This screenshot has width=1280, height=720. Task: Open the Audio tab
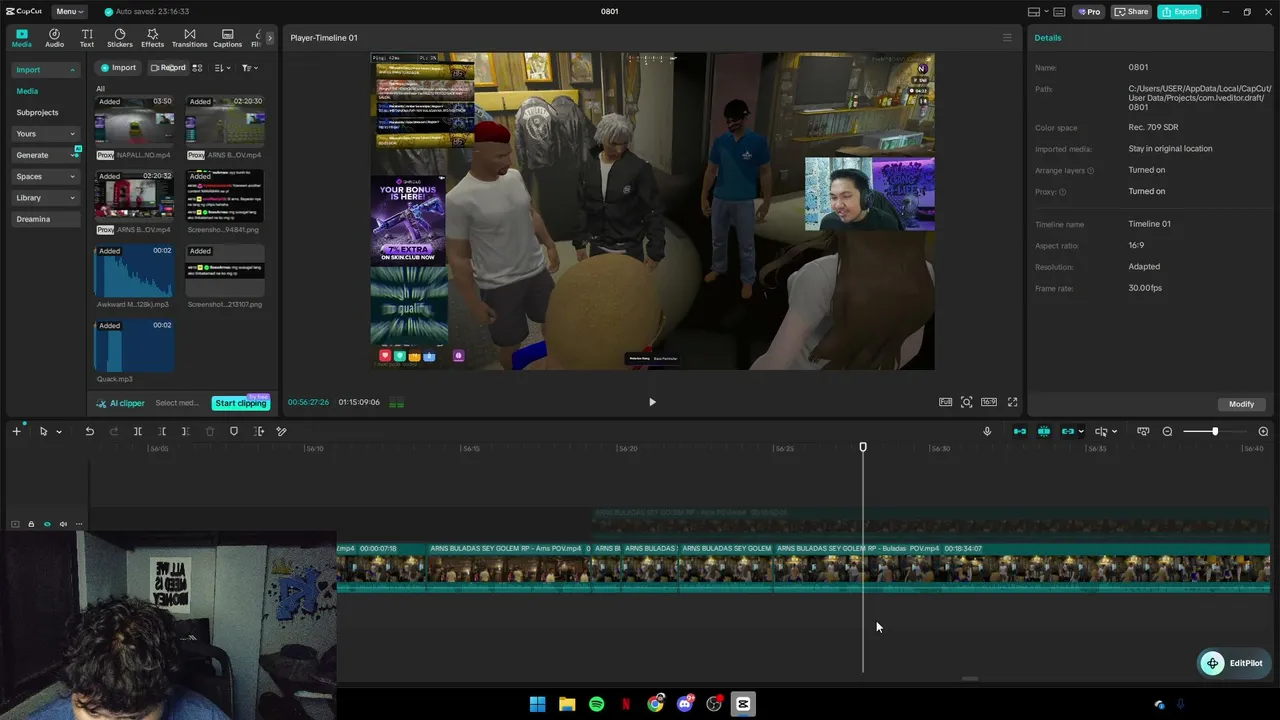click(54, 38)
